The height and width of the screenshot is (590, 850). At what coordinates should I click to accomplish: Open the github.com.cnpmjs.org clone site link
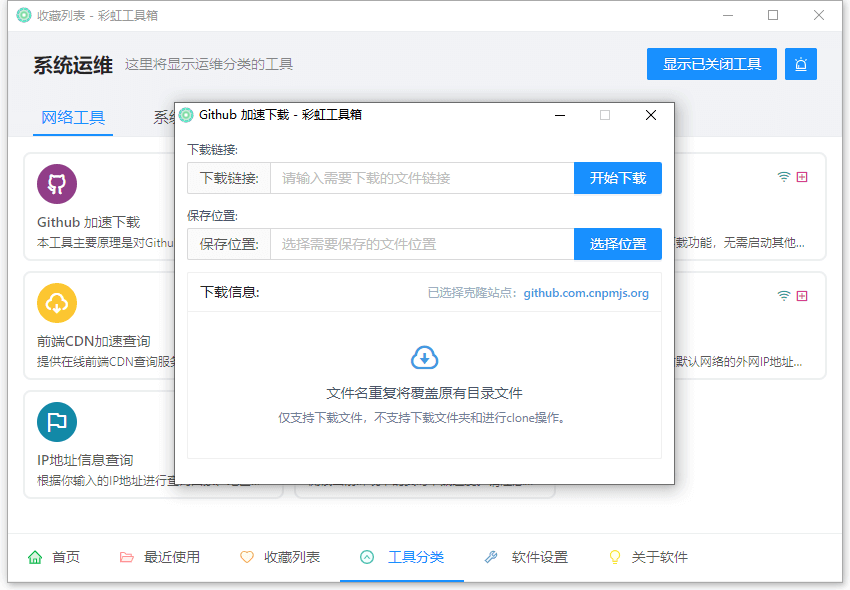point(586,293)
